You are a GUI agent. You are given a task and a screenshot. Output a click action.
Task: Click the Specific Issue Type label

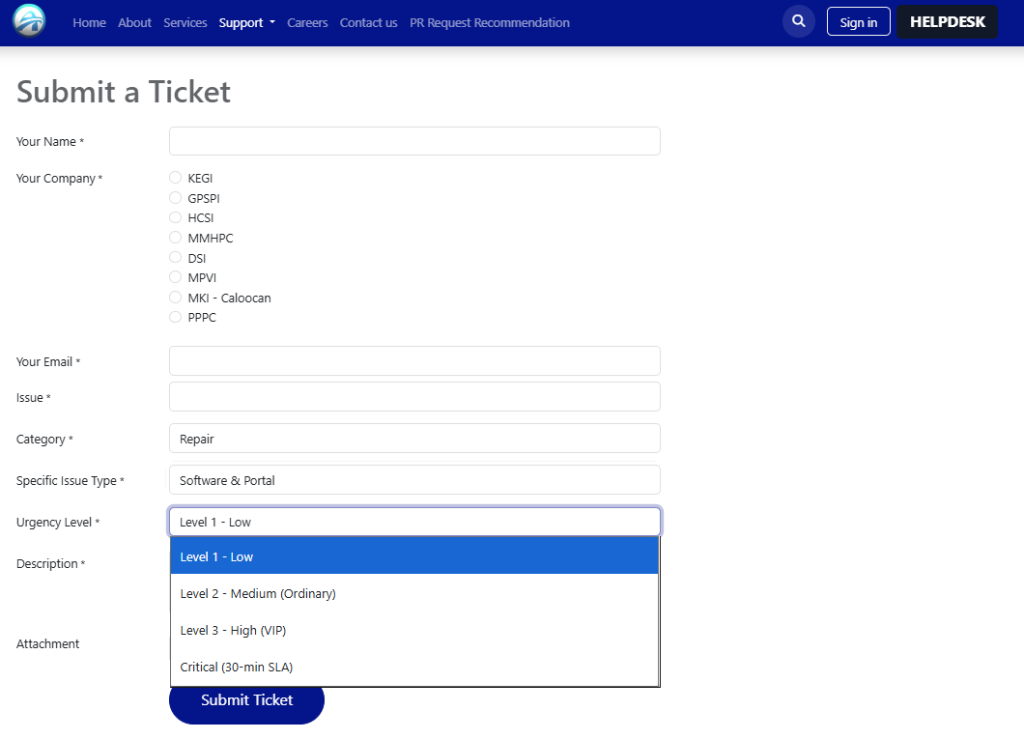click(70, 480)
